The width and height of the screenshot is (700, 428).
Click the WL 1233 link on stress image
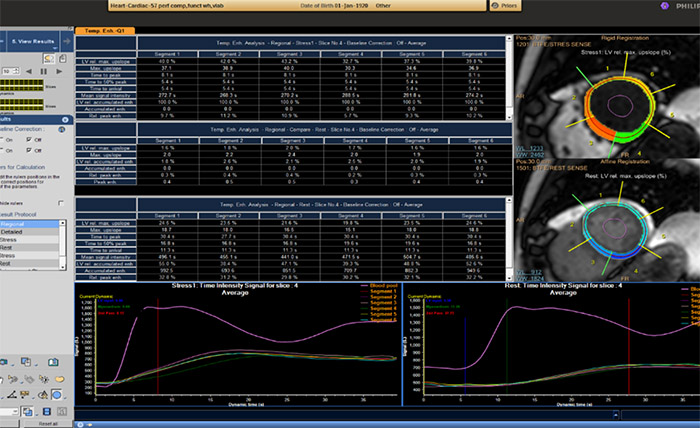(530, 148)
